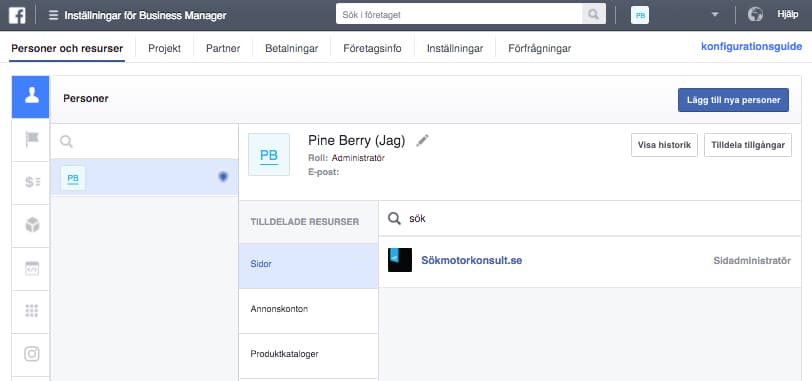812x381 pixels.
Task: Open the Hjälp help menu
Action: pyautogui.click(x=788, y=14)
